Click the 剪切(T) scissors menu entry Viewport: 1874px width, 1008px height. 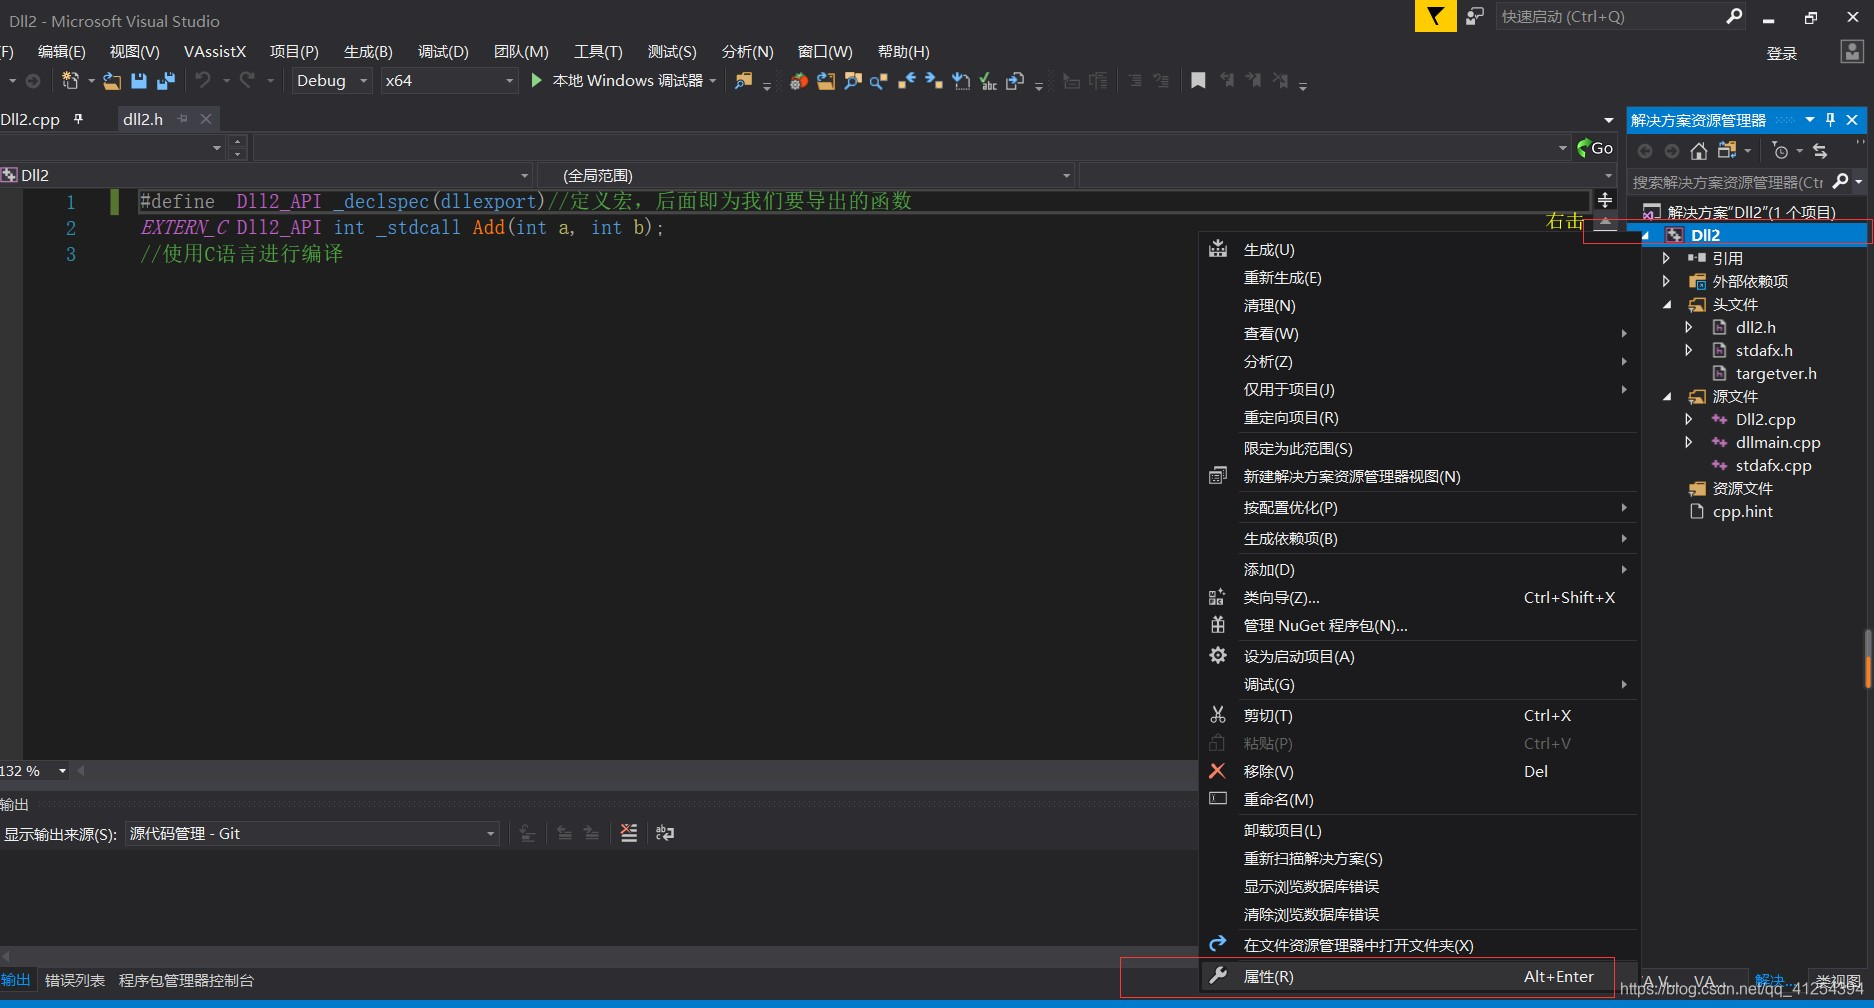click(x=1417, y=715)
